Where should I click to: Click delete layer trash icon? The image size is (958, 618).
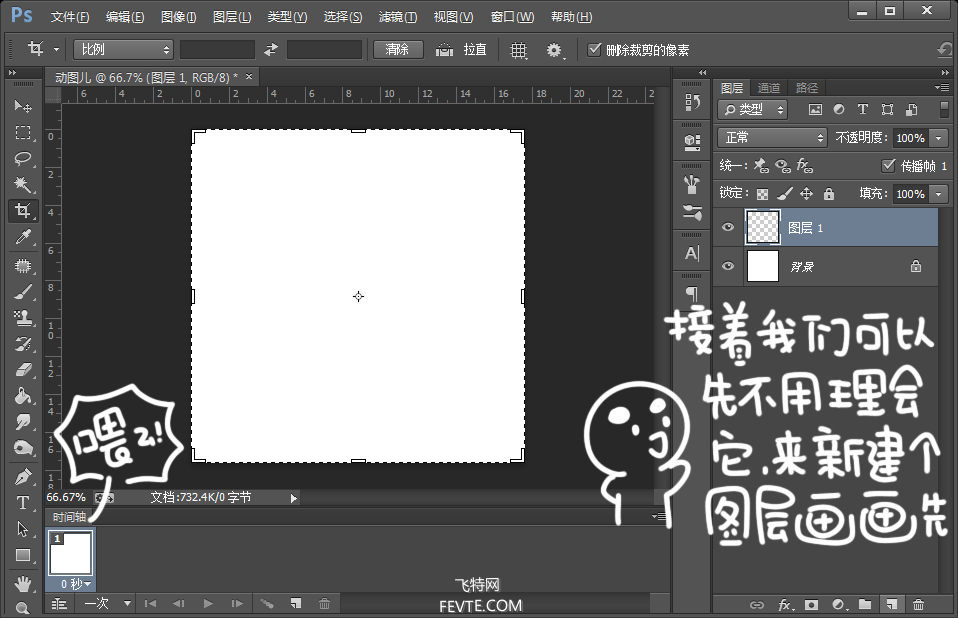[918, 605]
